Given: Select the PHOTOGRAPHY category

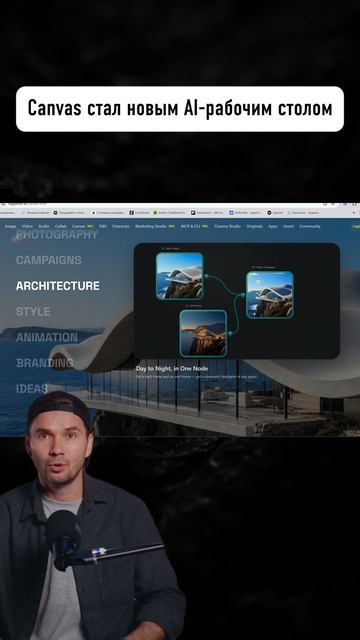Looking at the screenshot, I should [x=57, y=235].
